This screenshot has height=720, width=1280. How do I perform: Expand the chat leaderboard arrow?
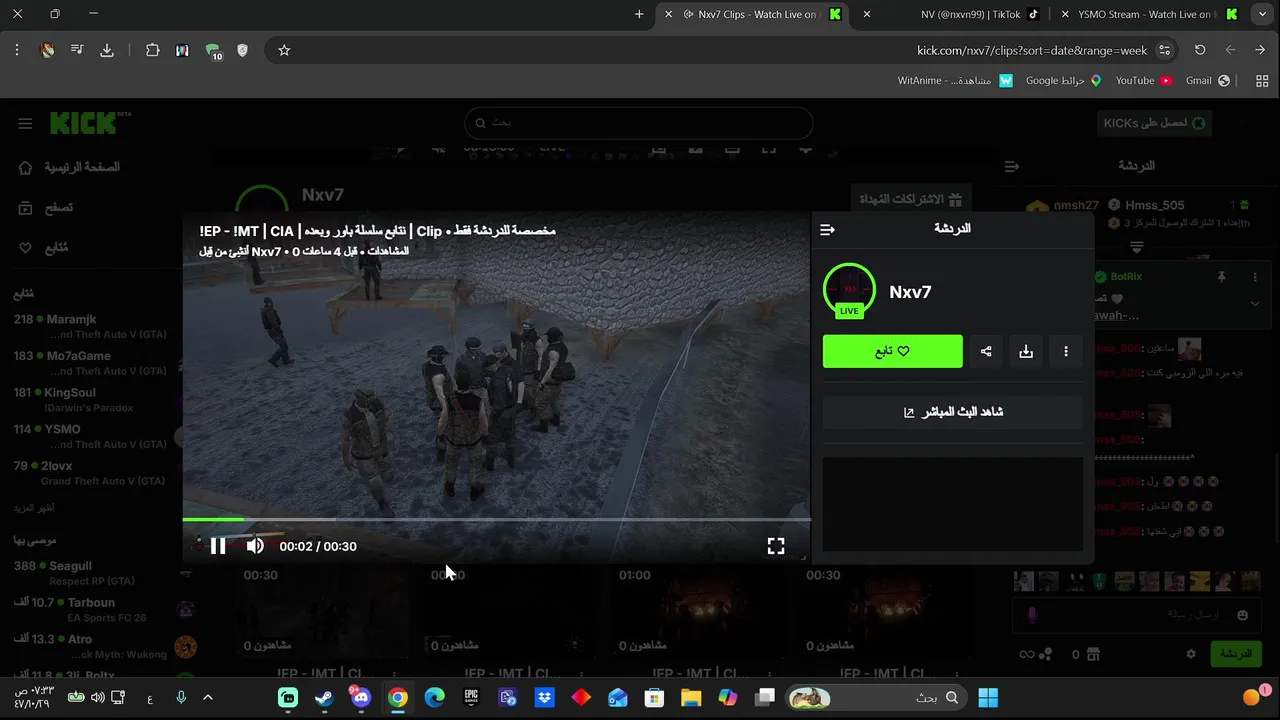coord(1136,246)
